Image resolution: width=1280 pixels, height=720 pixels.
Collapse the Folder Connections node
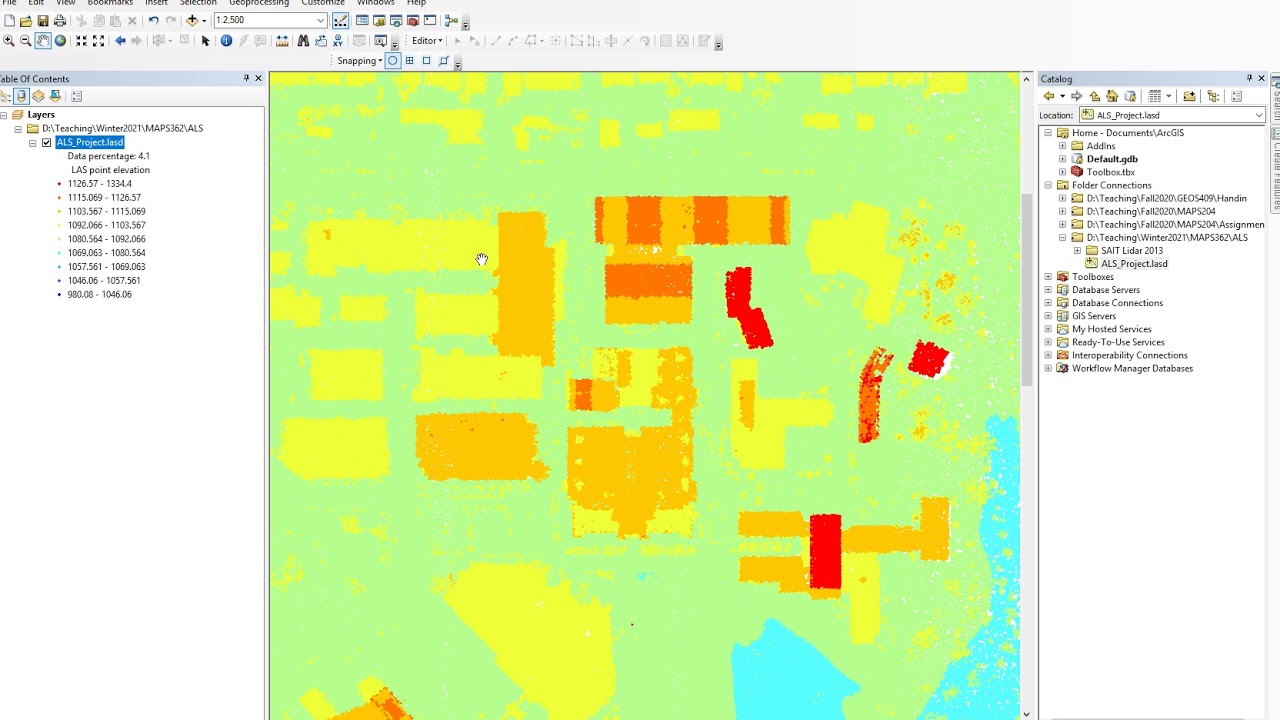tap(1048, 185)
